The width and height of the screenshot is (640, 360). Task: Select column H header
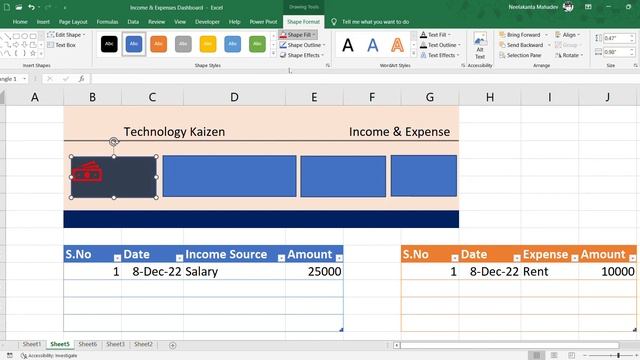[x=490, y=97]
